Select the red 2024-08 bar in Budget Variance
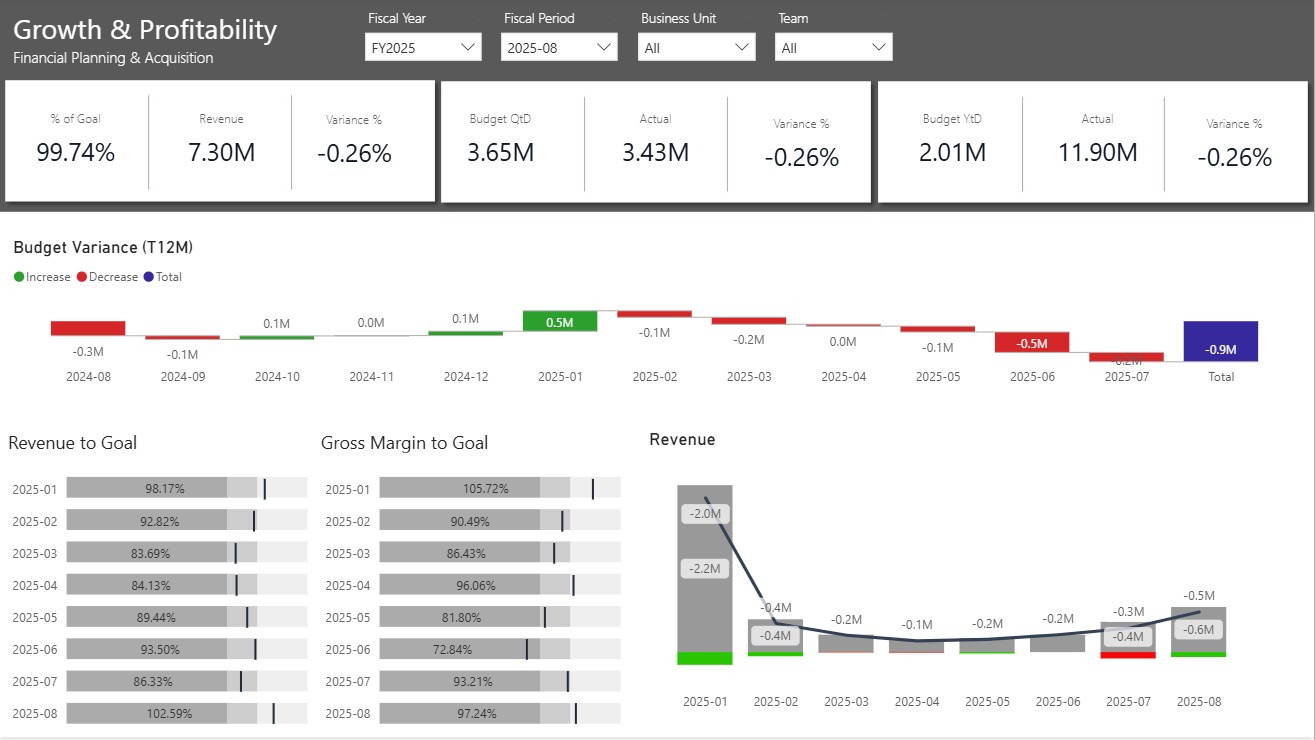Image resolution: width=1315 pixels, height=740 pixels. tap(88, 328)
